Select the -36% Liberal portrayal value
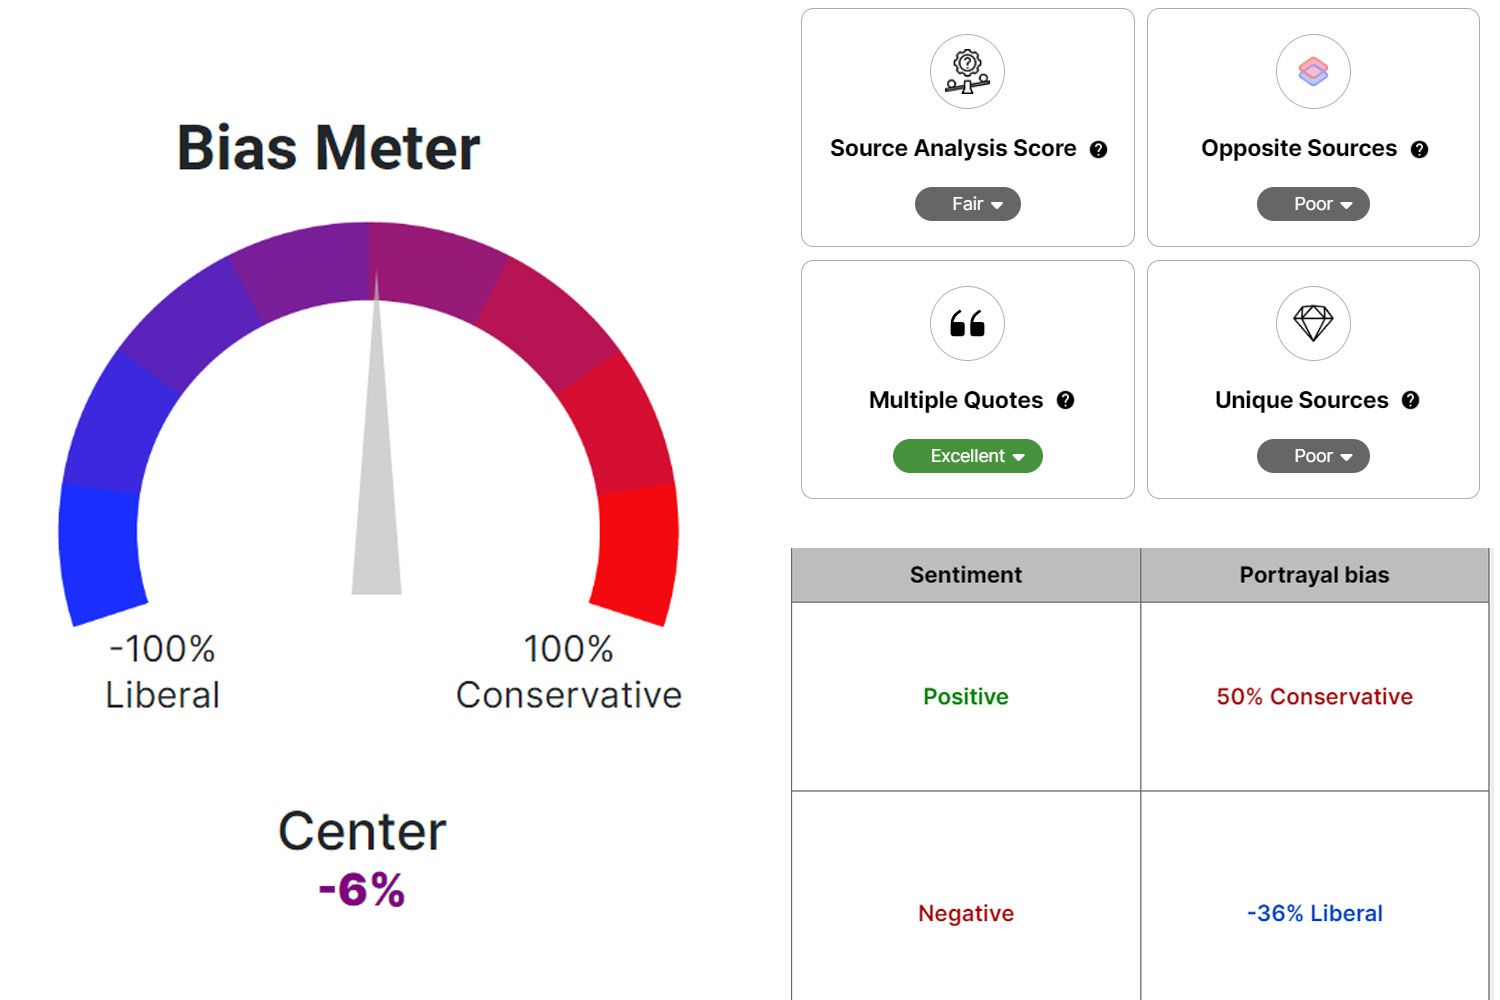The height and width of the screenshot is (1000, 1500). click(x=1314, y=912)
